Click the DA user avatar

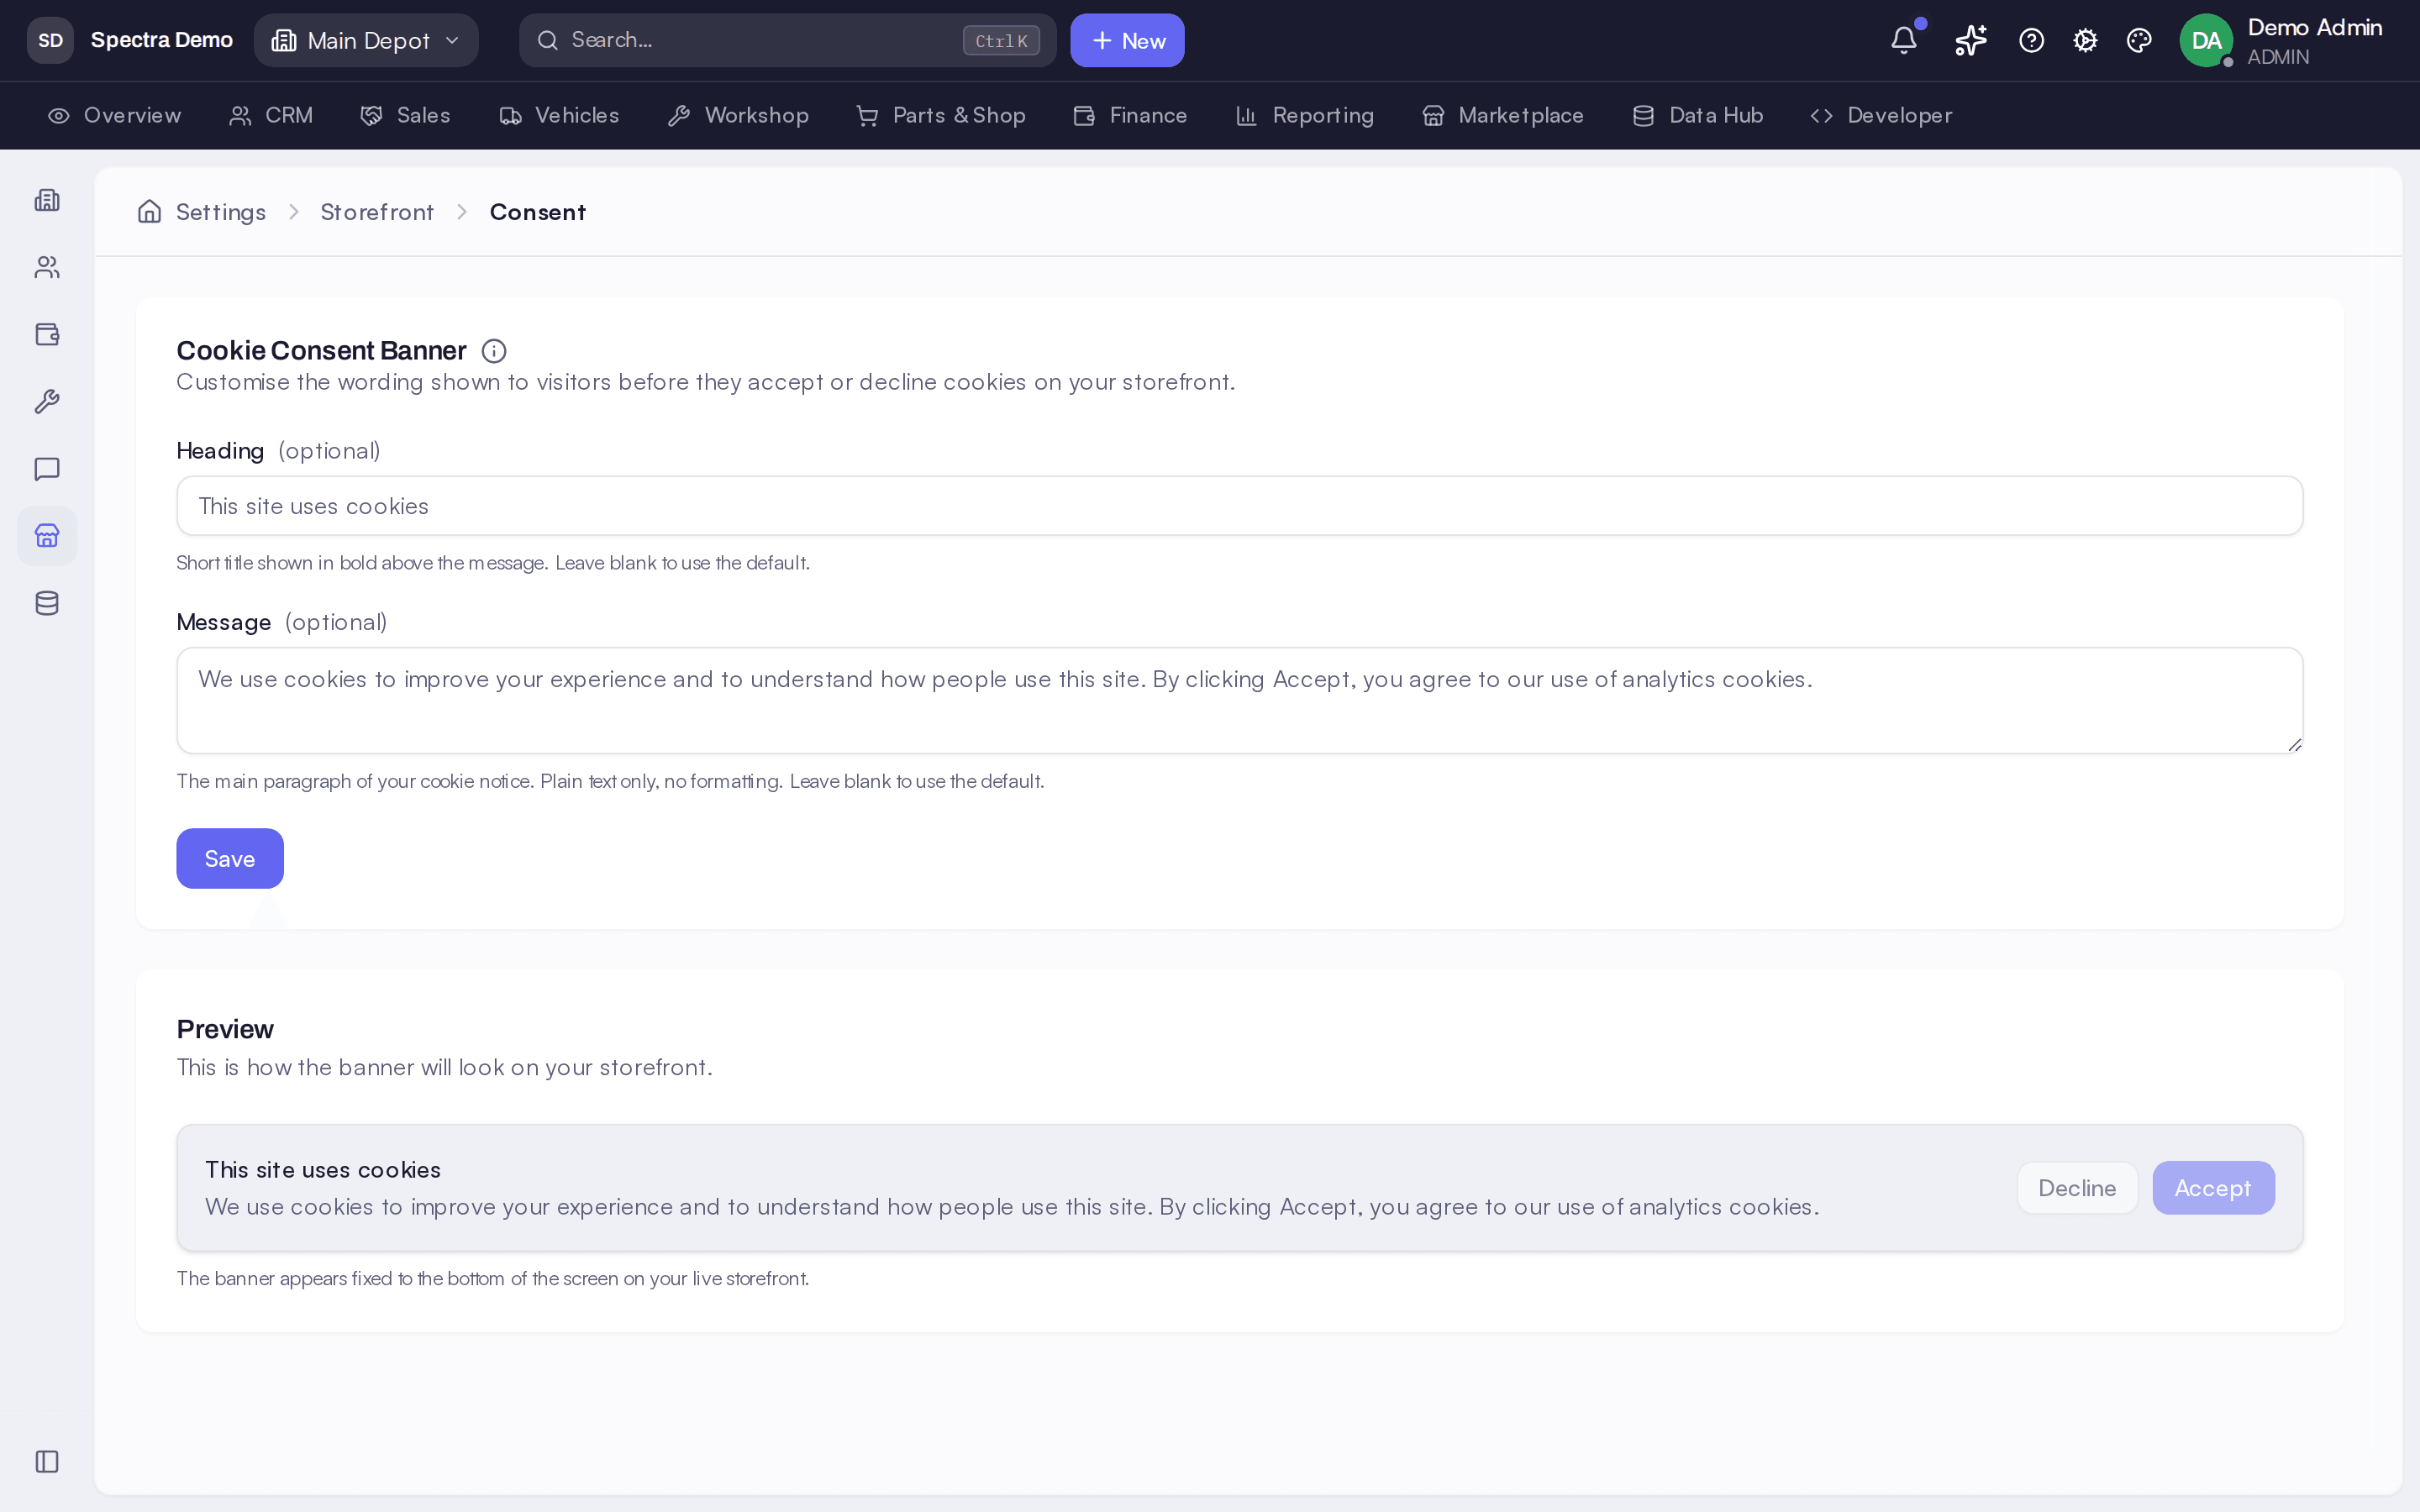[2206, 40]
